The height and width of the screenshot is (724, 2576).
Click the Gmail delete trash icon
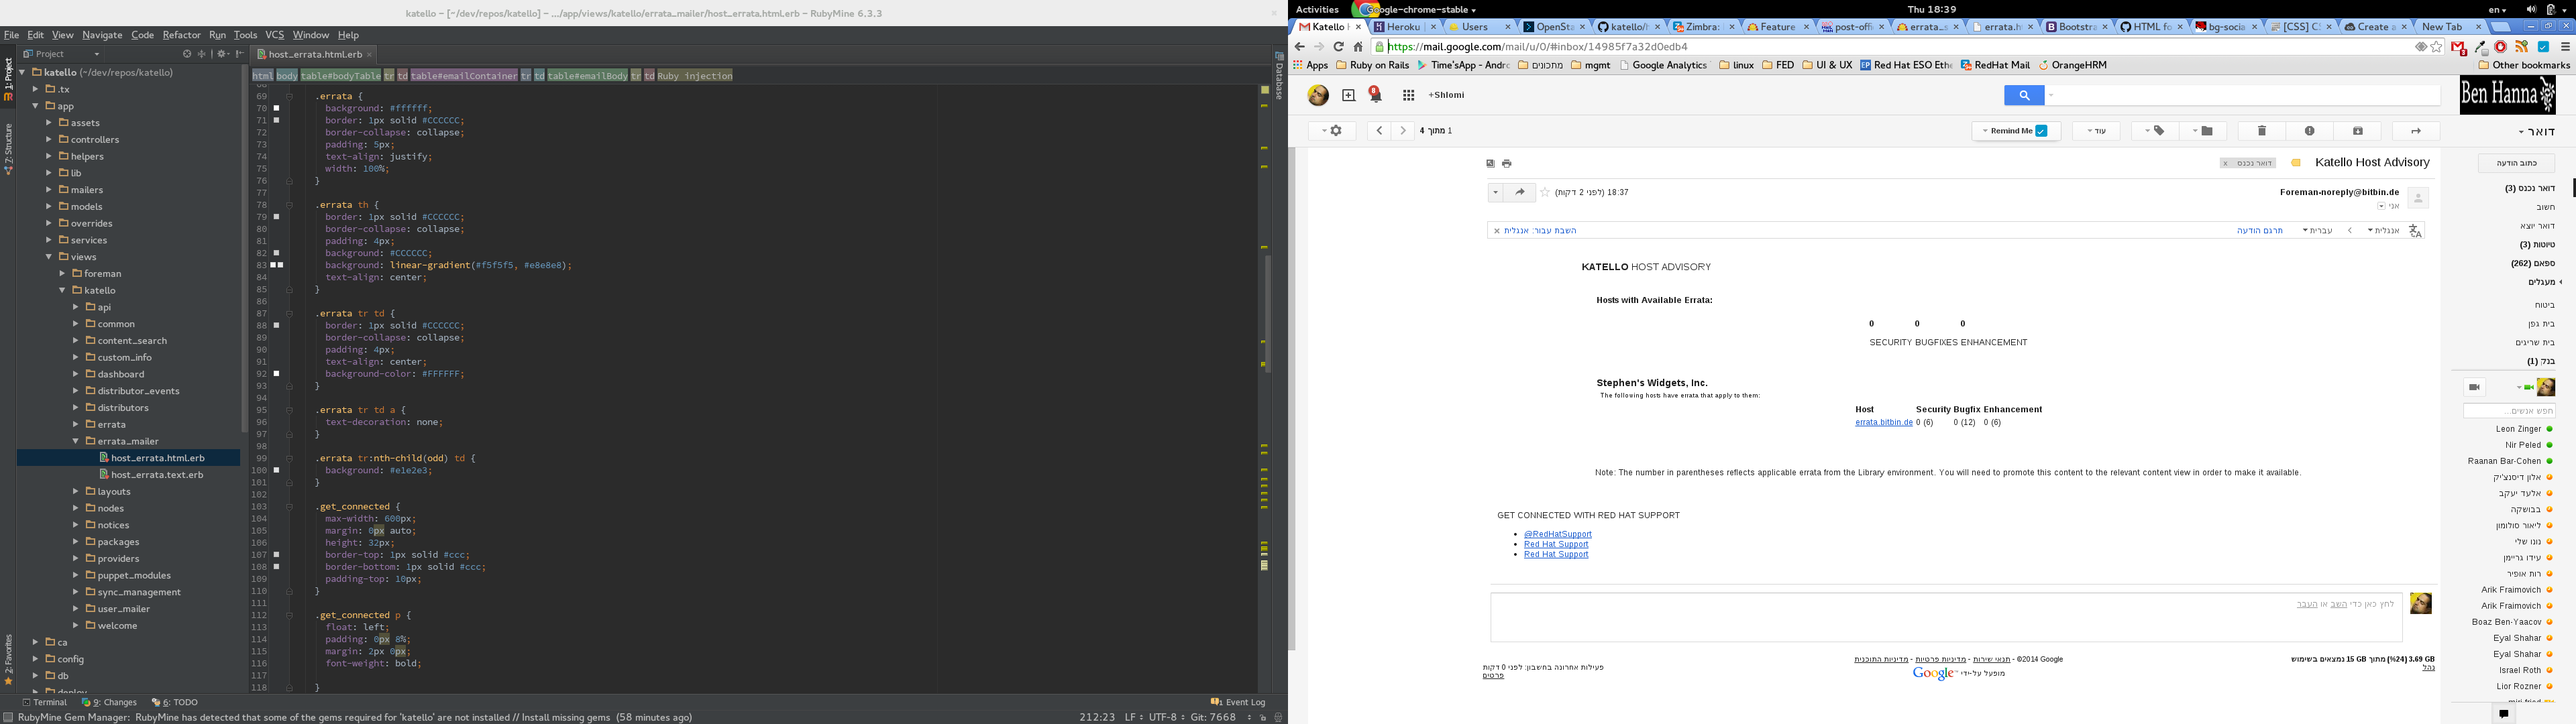(2262, 131)
